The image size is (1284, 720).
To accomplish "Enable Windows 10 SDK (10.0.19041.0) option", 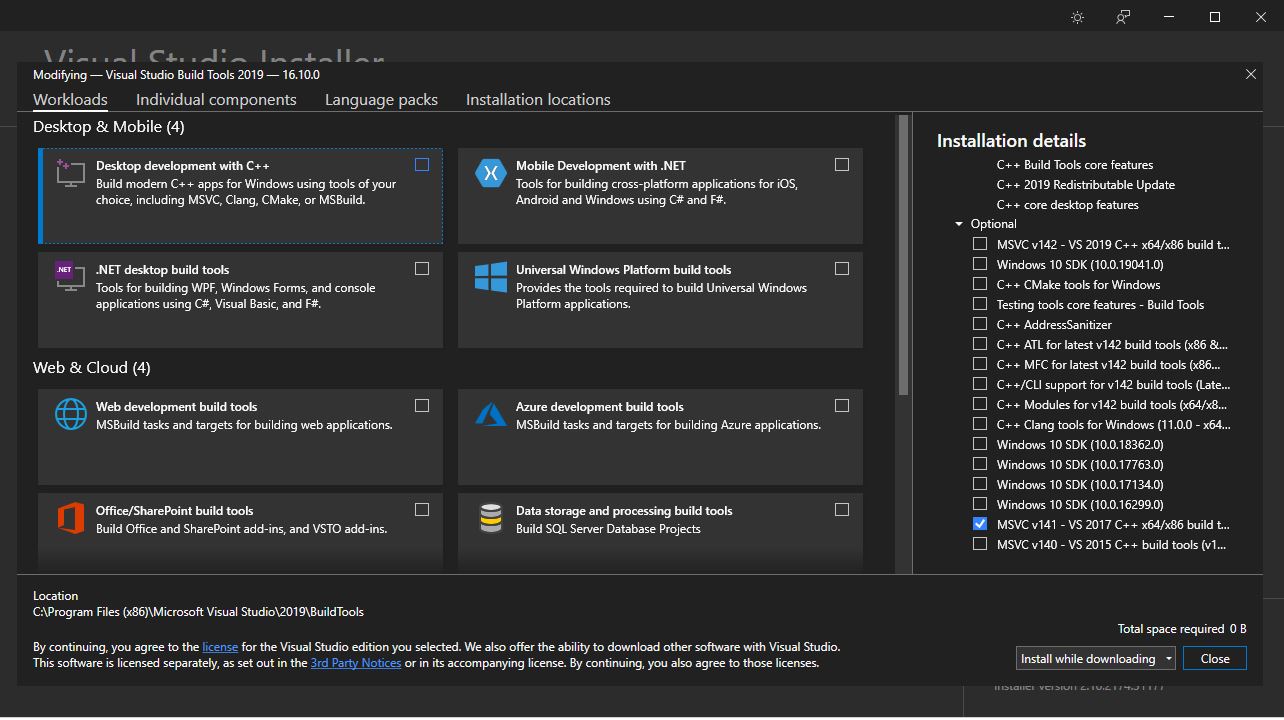I will click(x=980, y=264).
